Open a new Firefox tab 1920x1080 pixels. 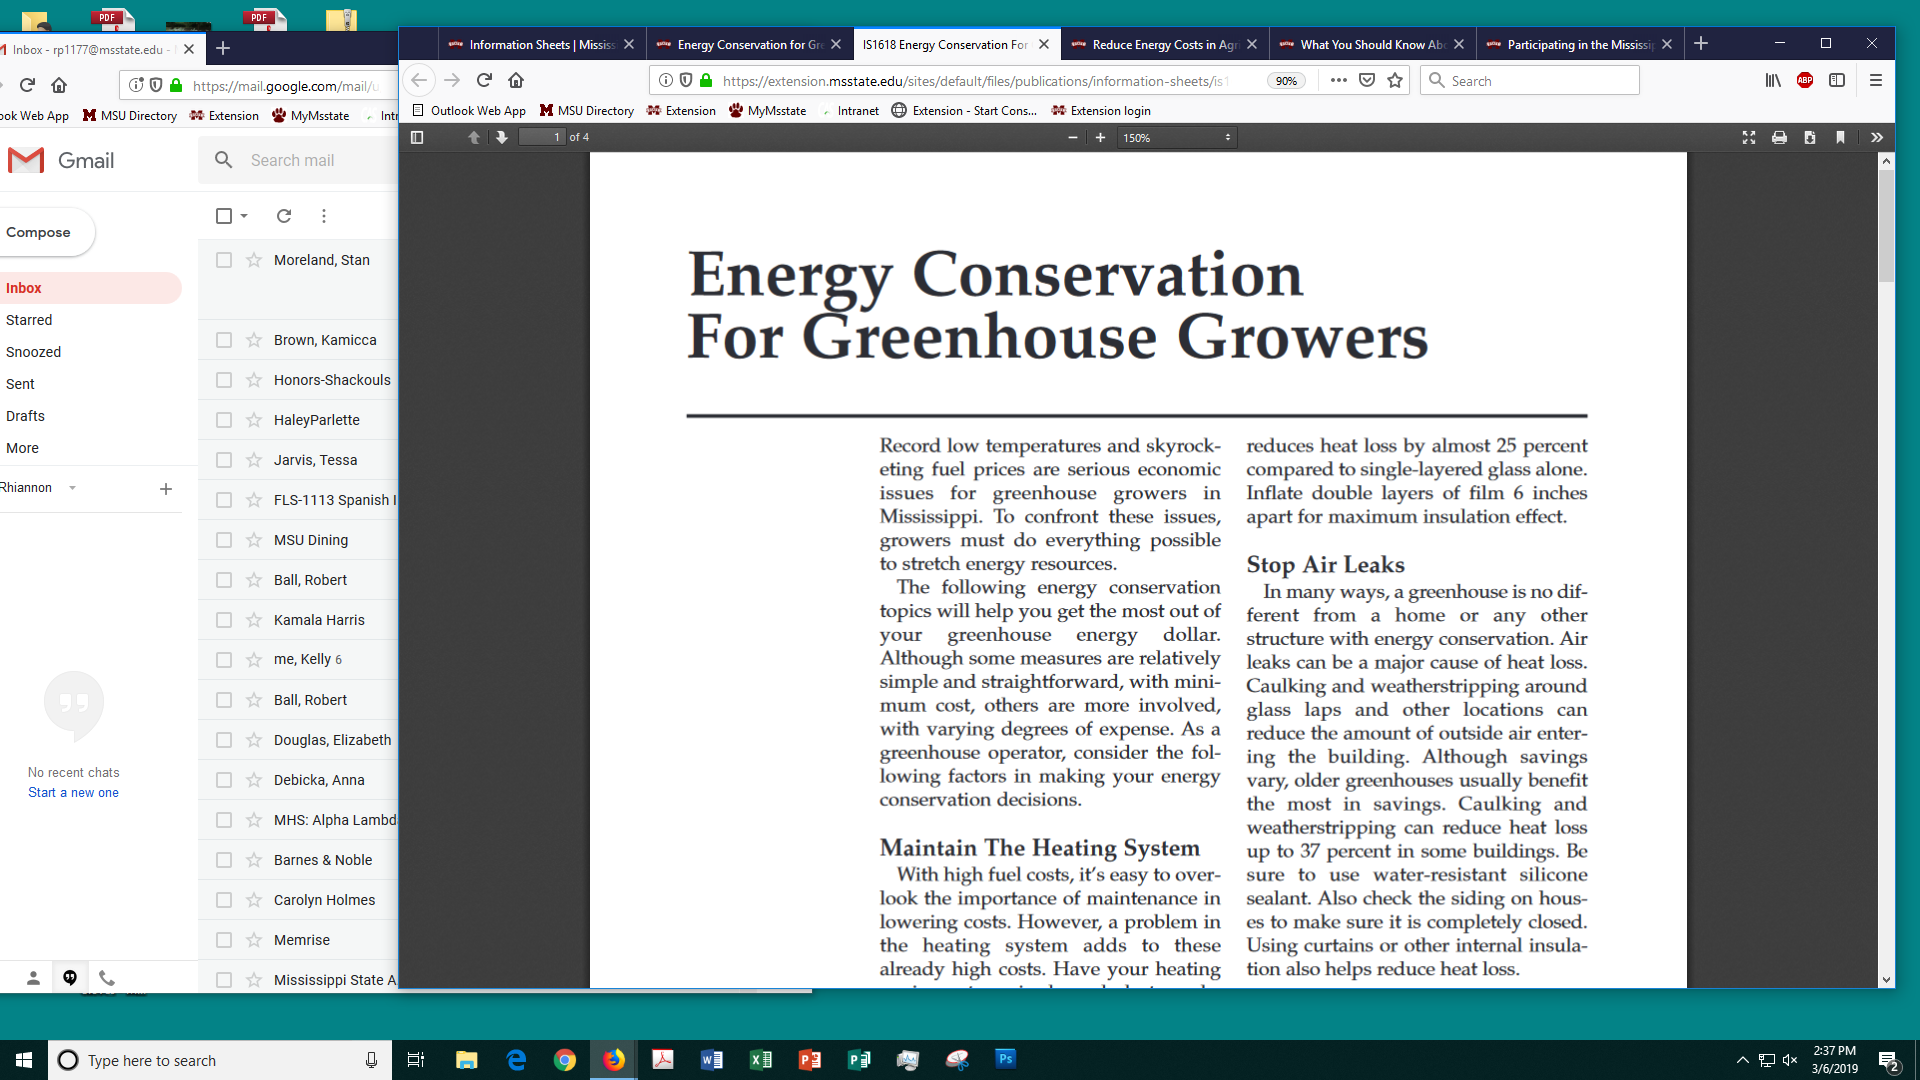point(1701,44)
